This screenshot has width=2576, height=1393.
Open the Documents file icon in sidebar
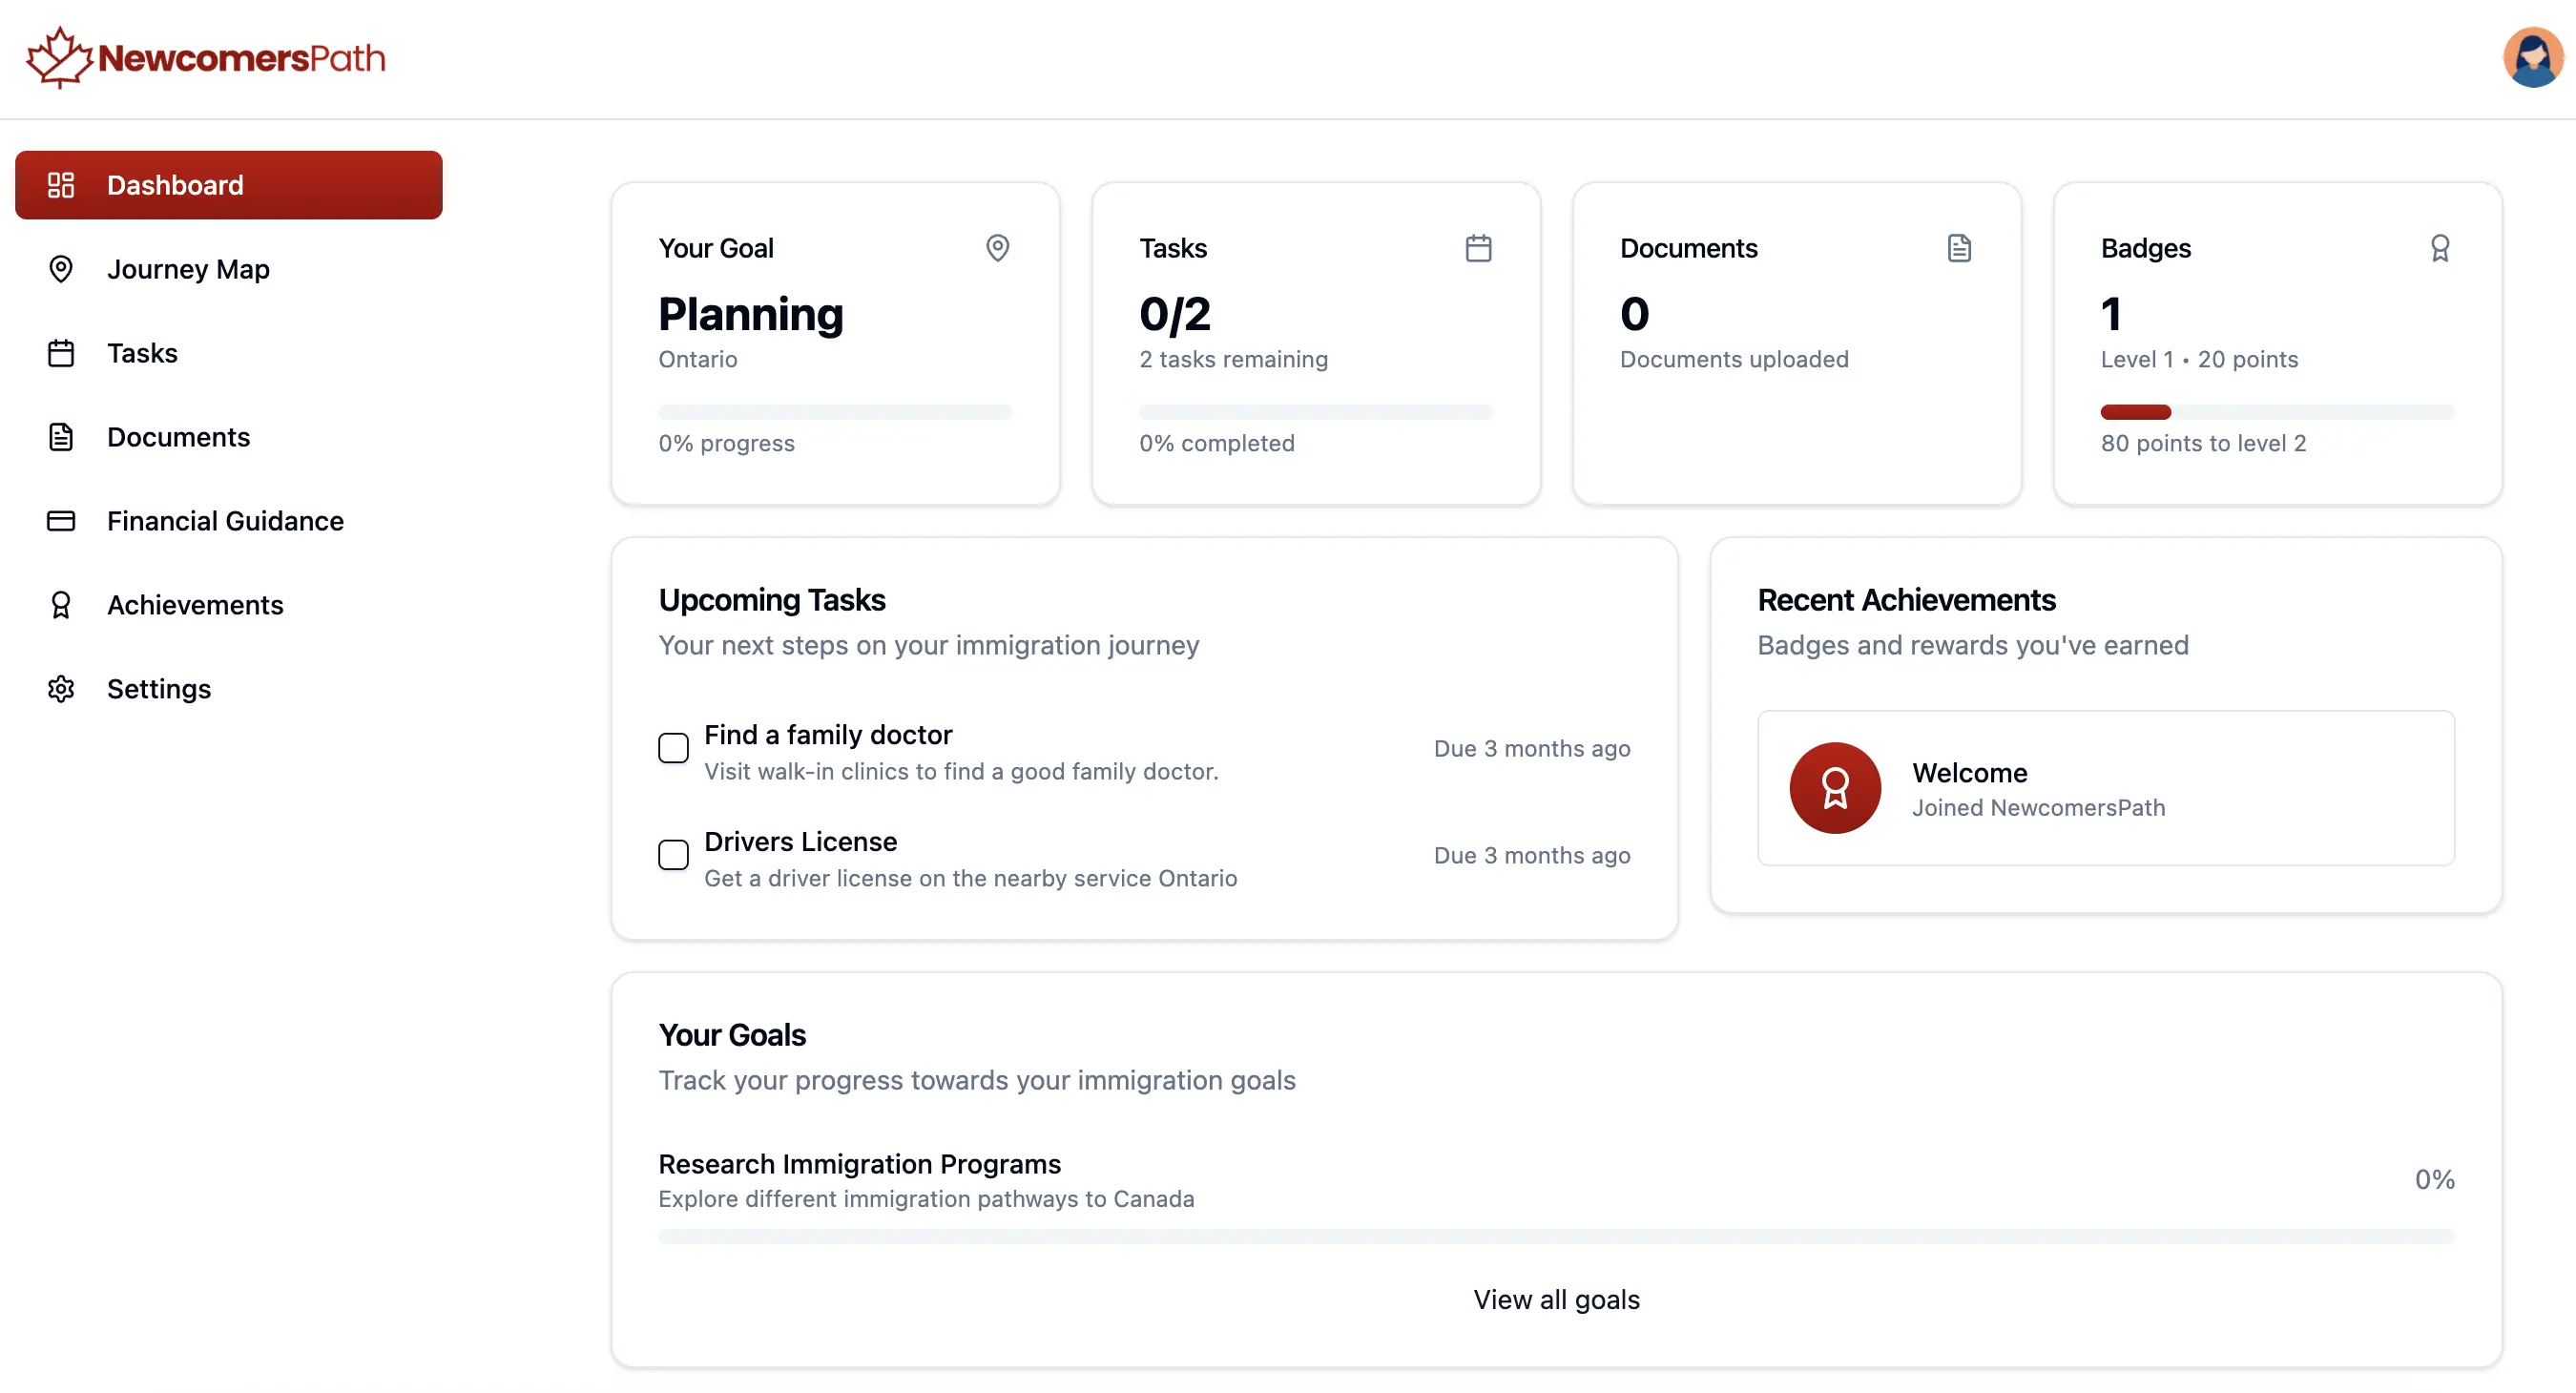[x=61, y=437]
